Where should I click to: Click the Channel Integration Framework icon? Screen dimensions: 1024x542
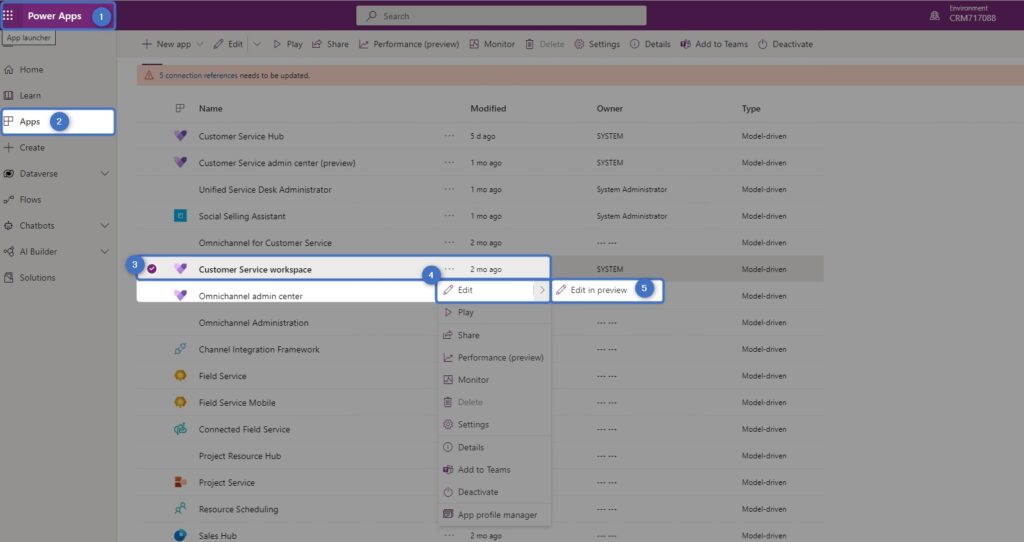180,349
